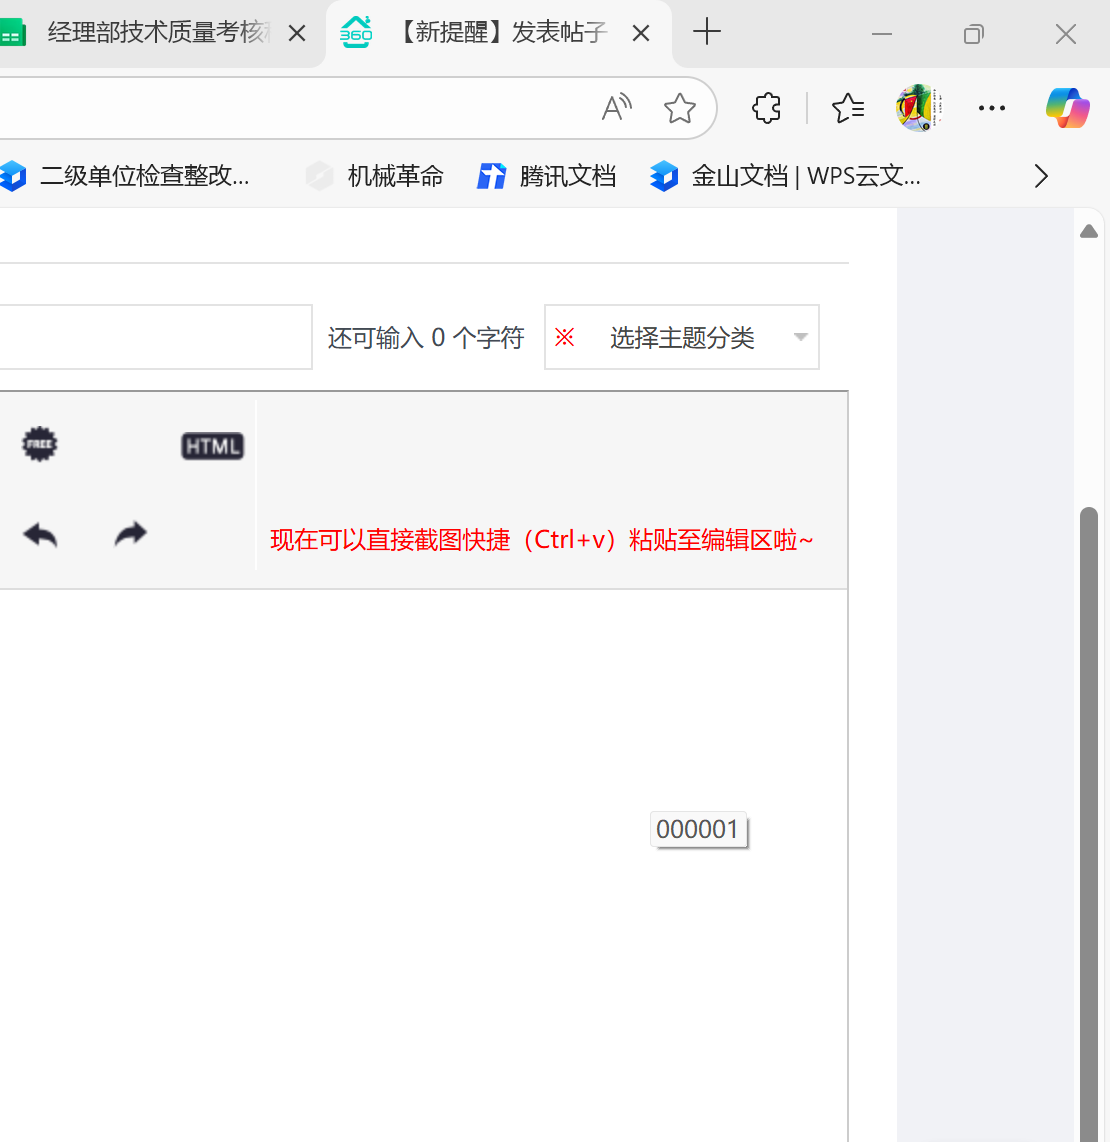Switch to the 经理部技术质量考核 tab
The height and width of the screenshot is (1142, 1110).
(150, 32)
